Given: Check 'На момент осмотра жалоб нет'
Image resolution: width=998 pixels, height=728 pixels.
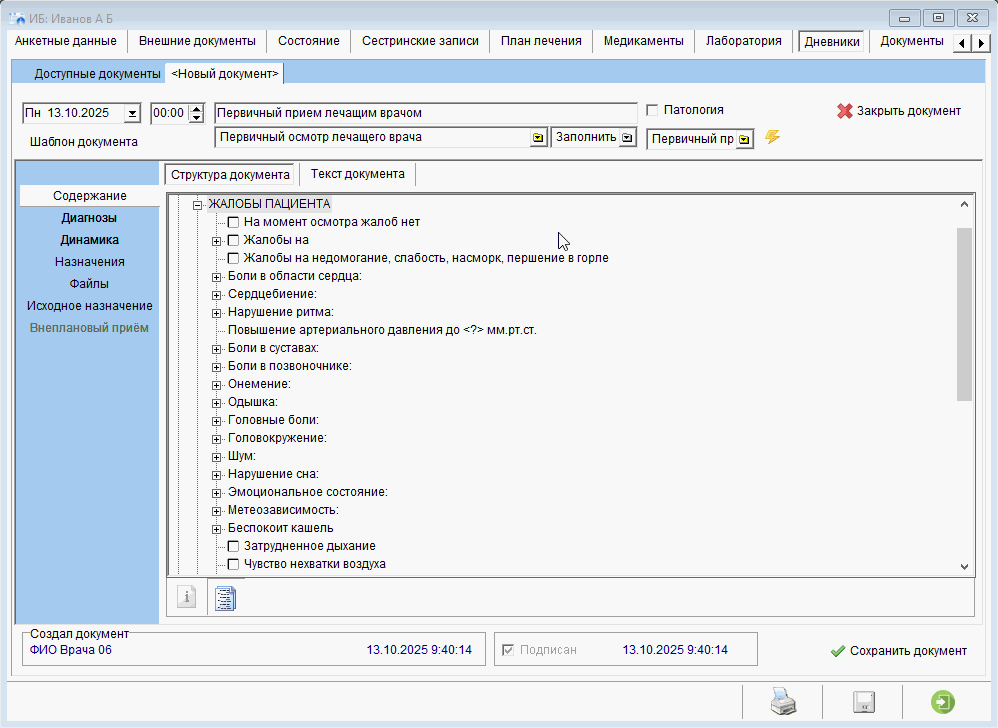Looking at the screenshot, I should 234,222.
